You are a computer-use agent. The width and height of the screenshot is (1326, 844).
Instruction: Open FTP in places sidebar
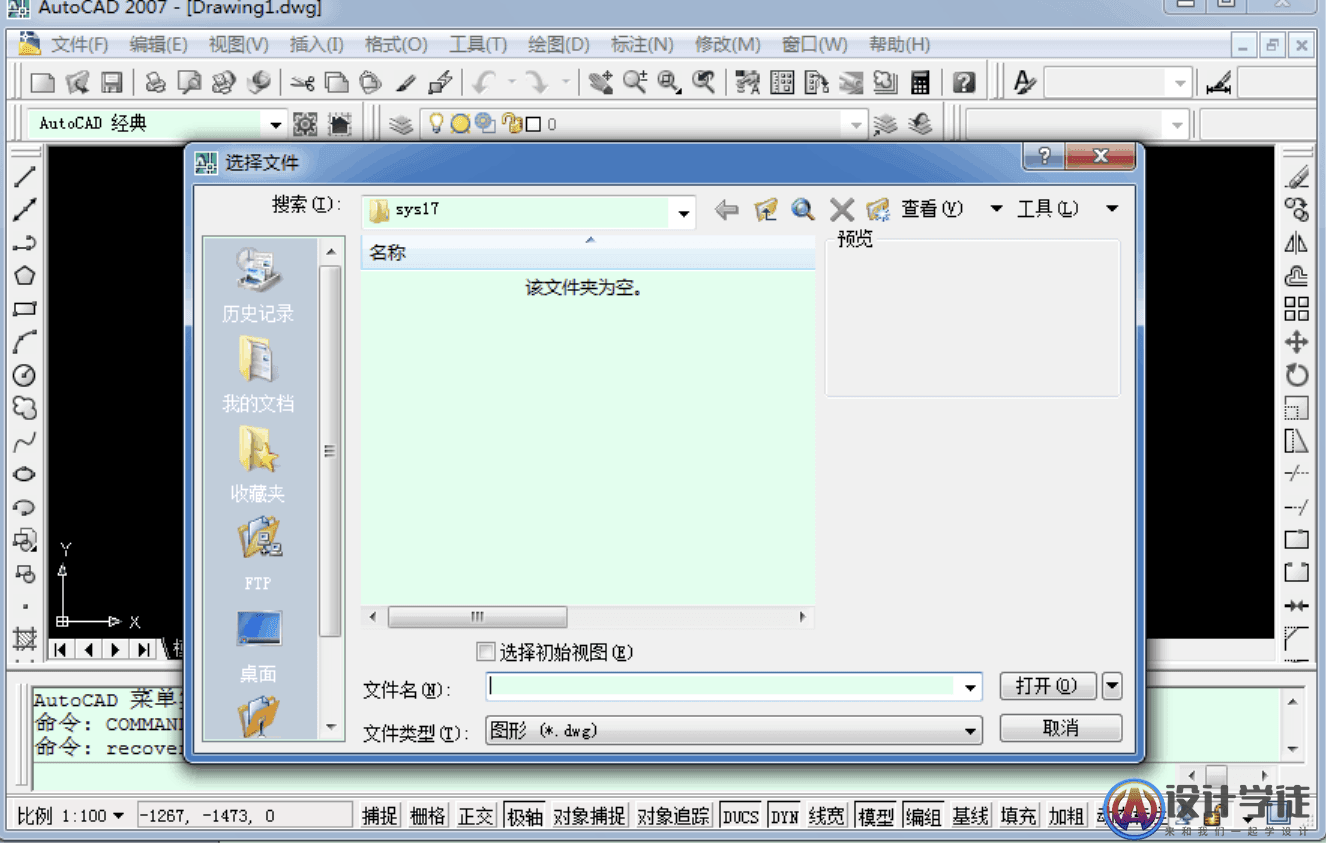pyautogui.click(x=258, y=554)
